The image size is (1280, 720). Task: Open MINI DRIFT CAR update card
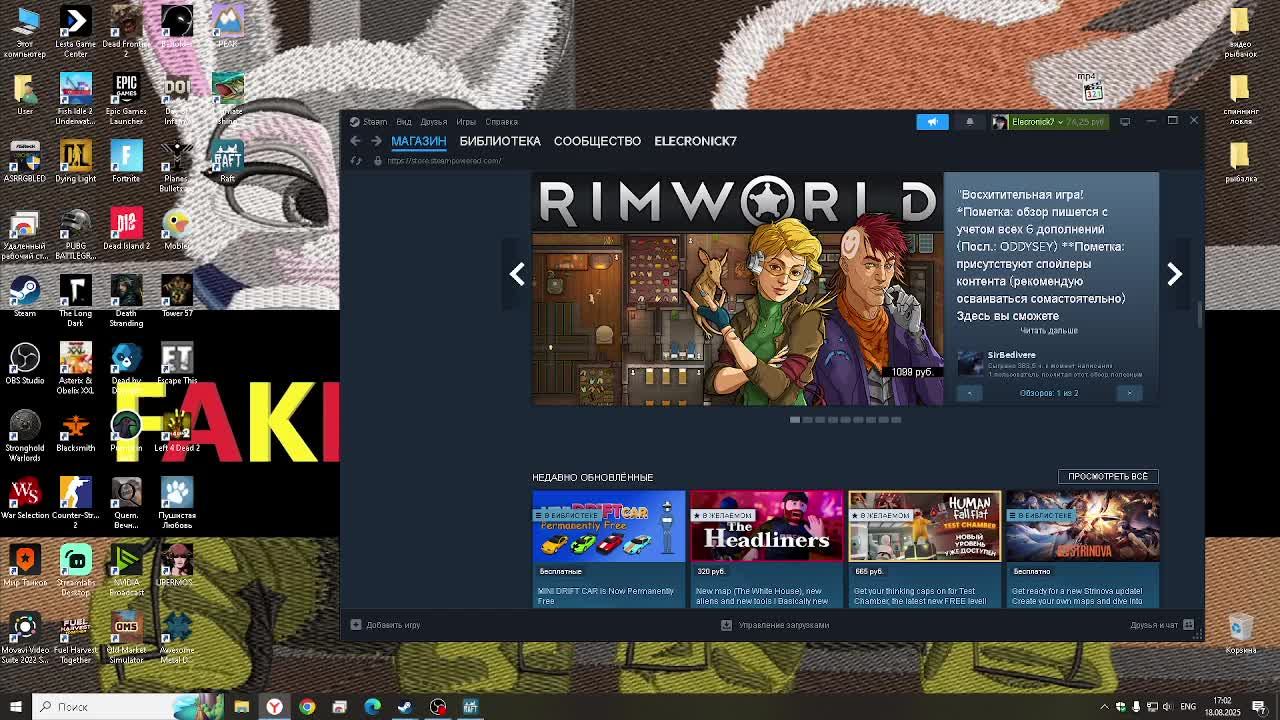(x=608, y=548)
